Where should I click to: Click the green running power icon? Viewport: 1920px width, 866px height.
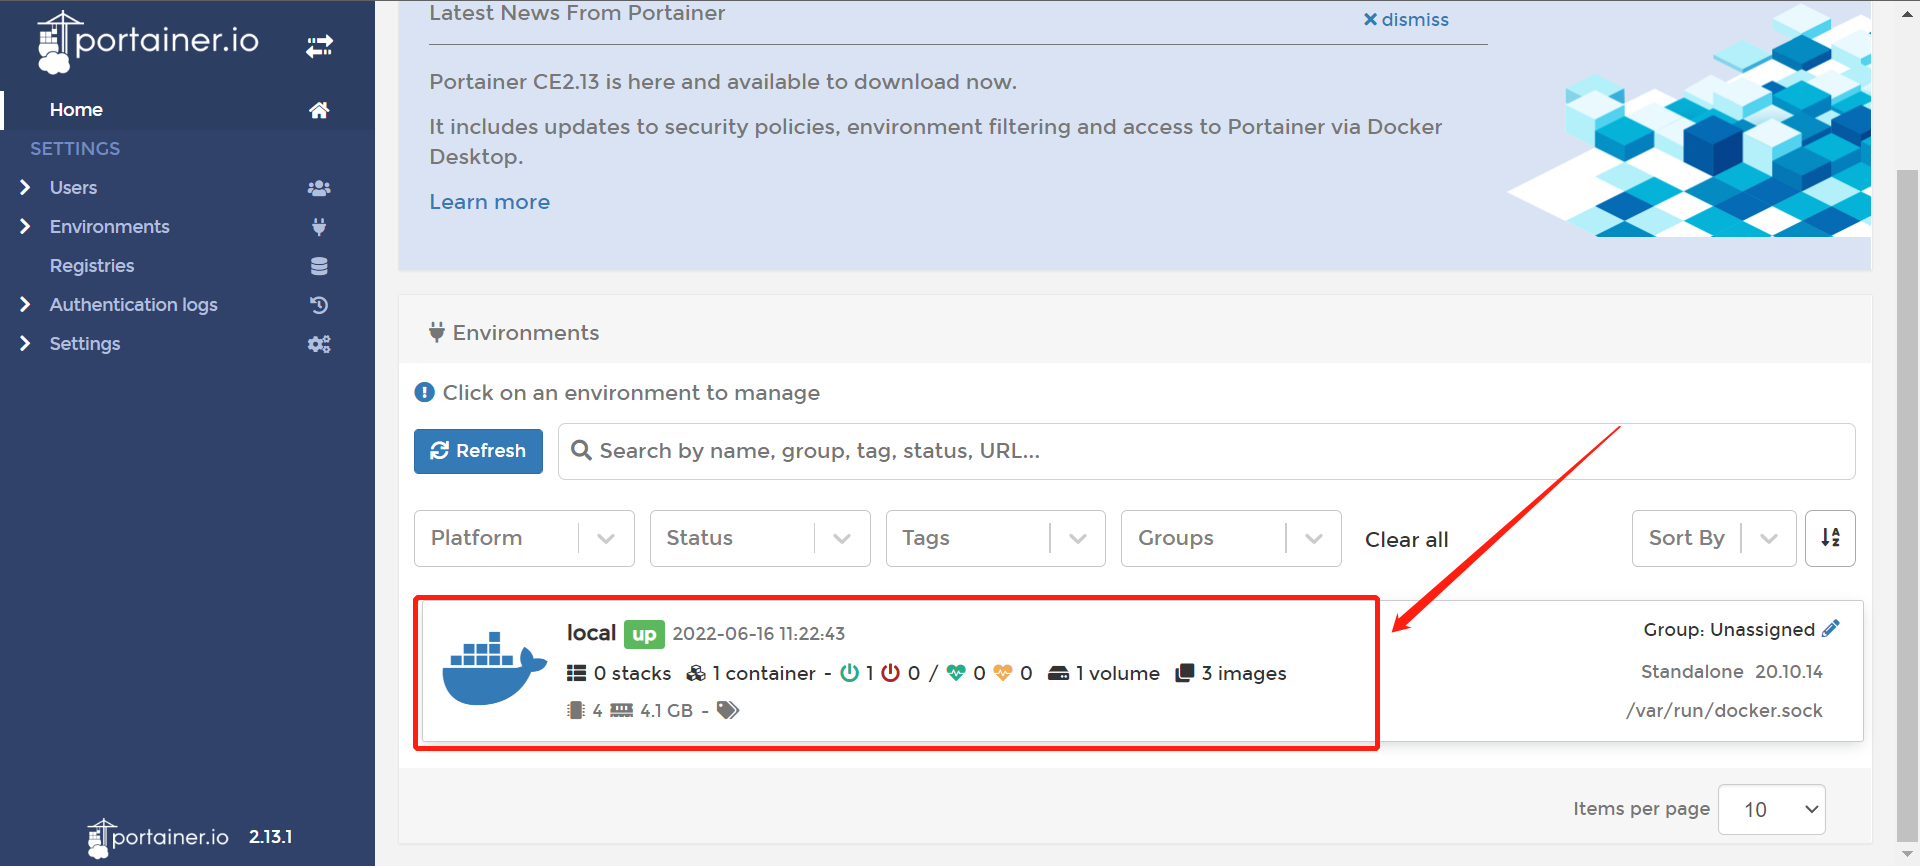click(849, 673)
